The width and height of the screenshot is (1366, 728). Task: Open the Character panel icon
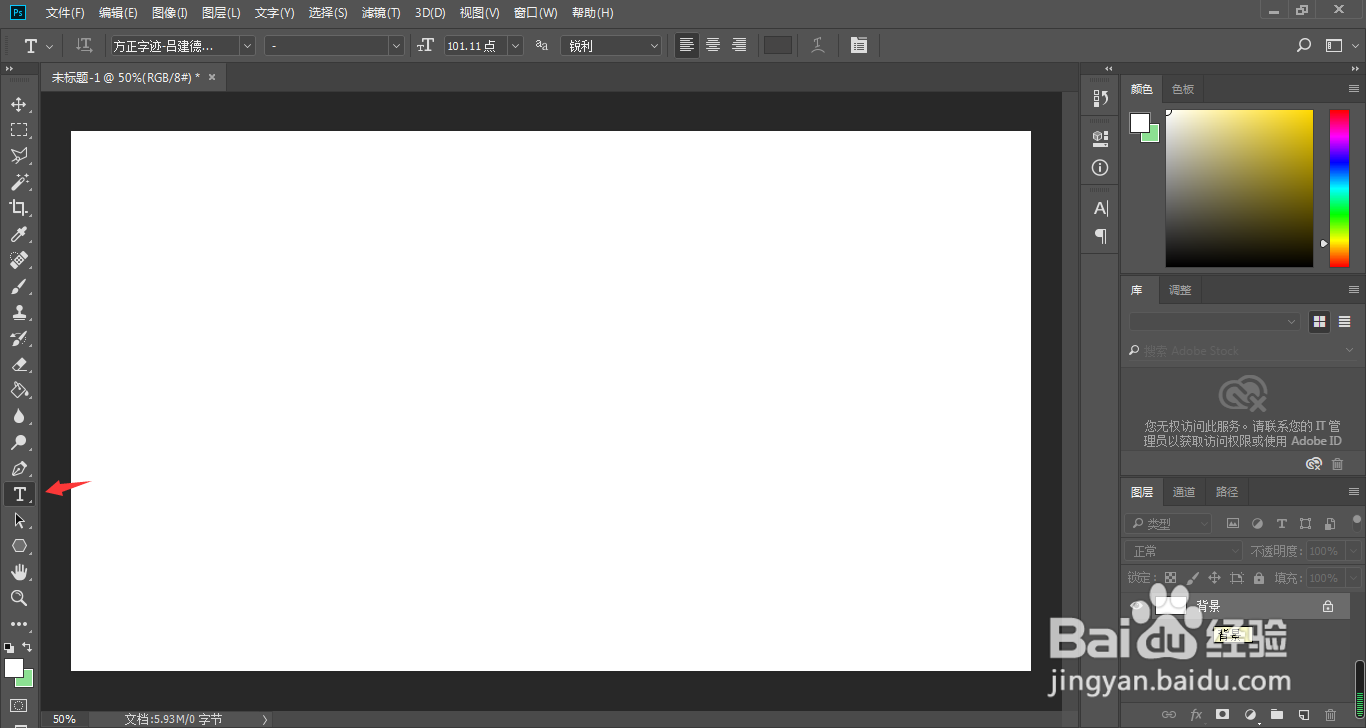pyautogui.click(x=1101, y=208)
